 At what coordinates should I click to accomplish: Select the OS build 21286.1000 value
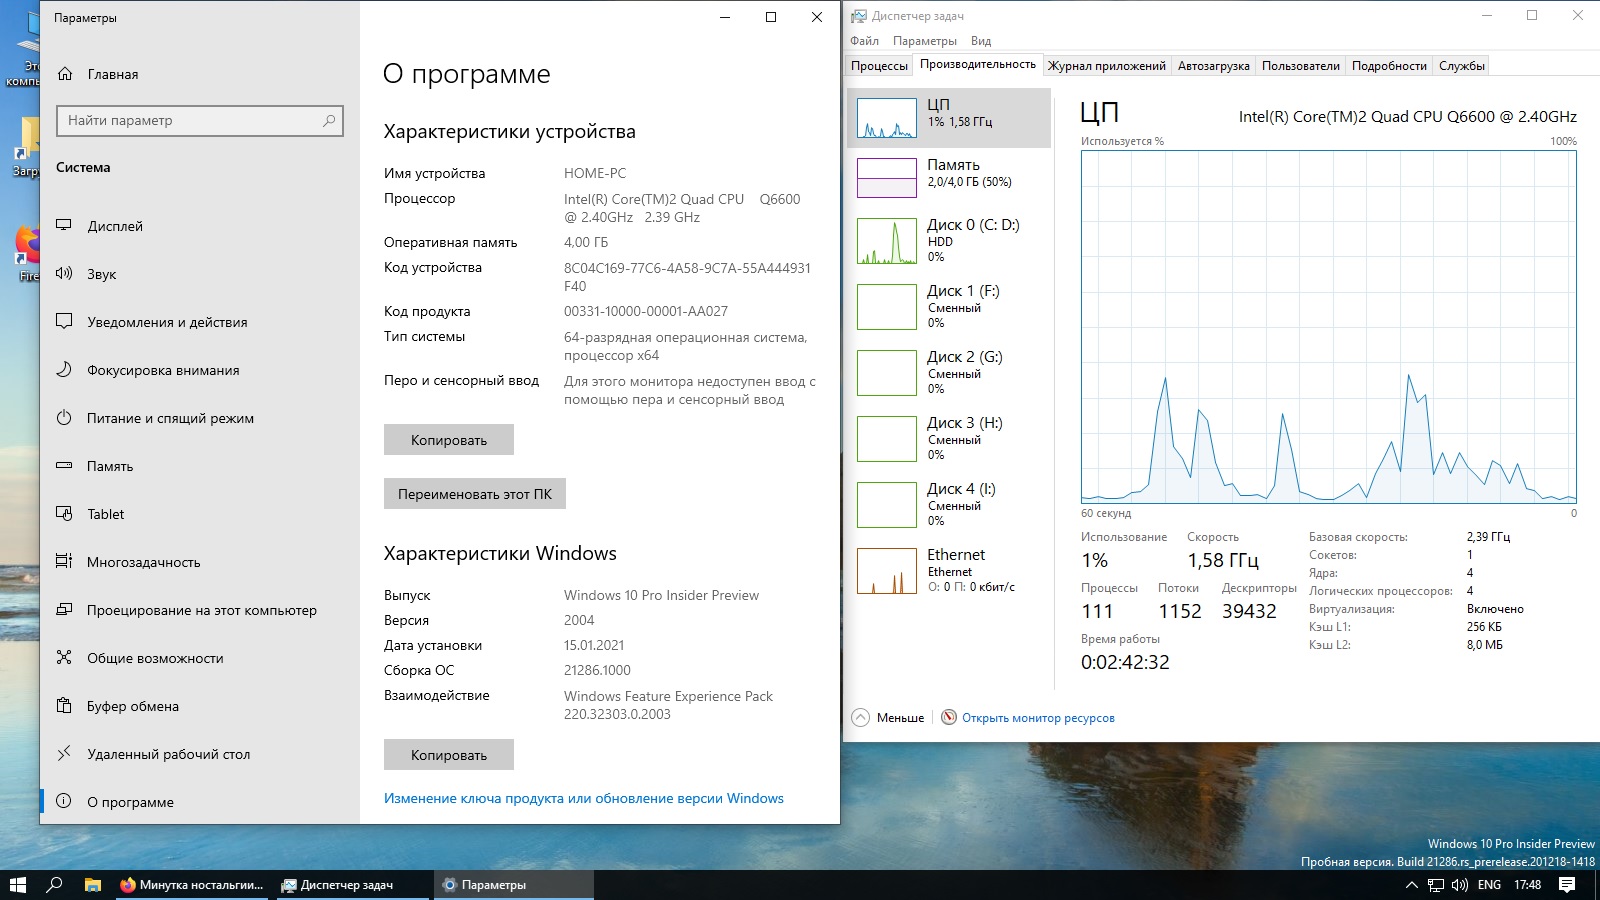click(597, 670)
